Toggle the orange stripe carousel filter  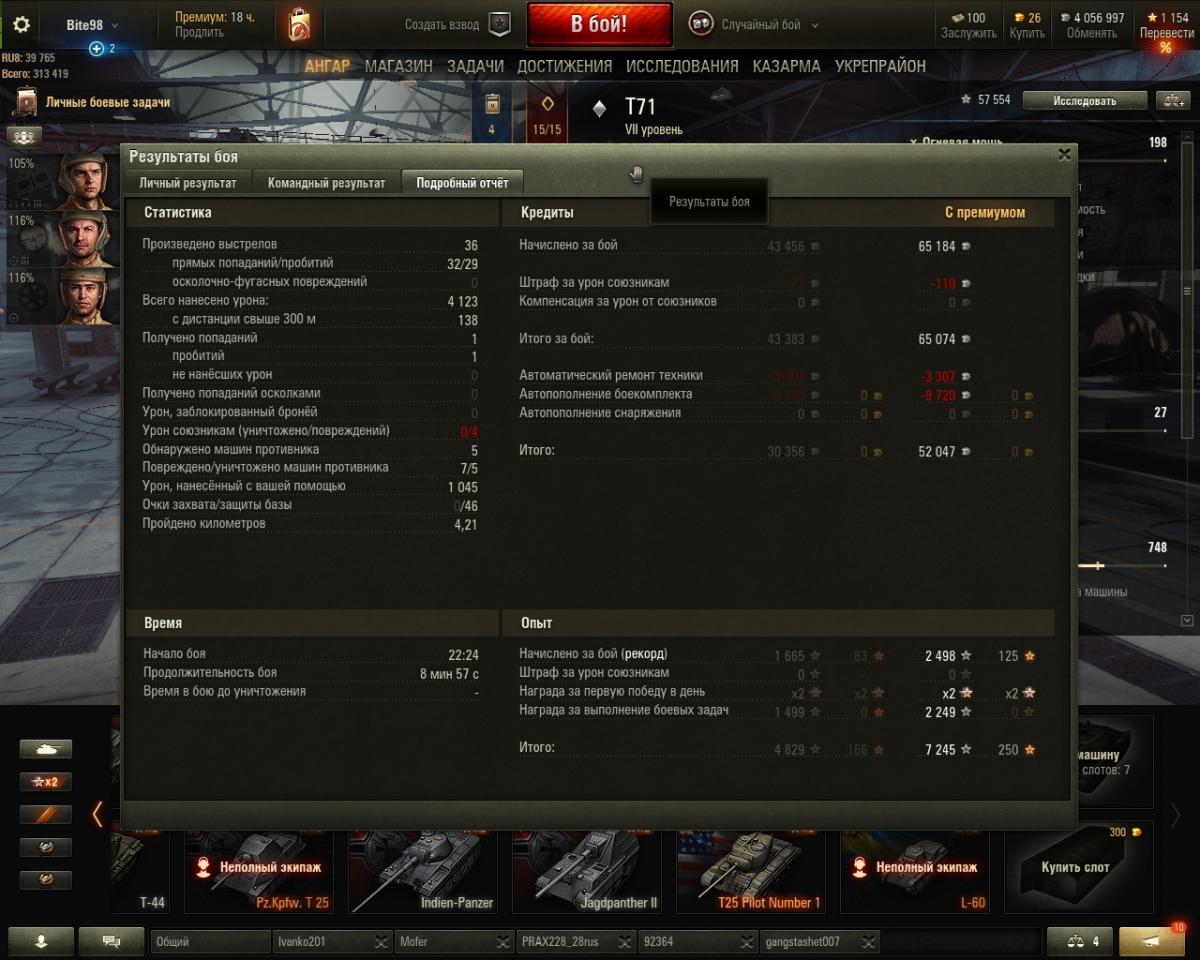click(x=45, y=815)
